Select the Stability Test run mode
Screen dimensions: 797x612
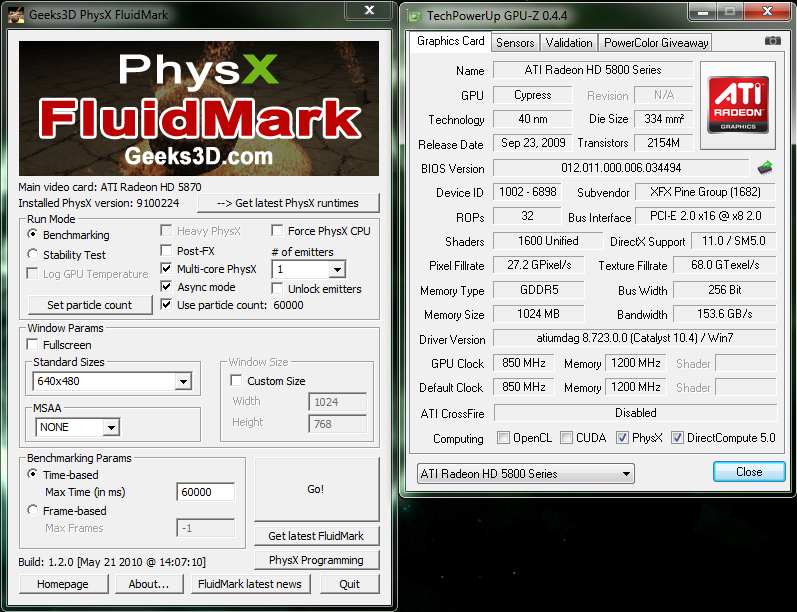(33, 254)
